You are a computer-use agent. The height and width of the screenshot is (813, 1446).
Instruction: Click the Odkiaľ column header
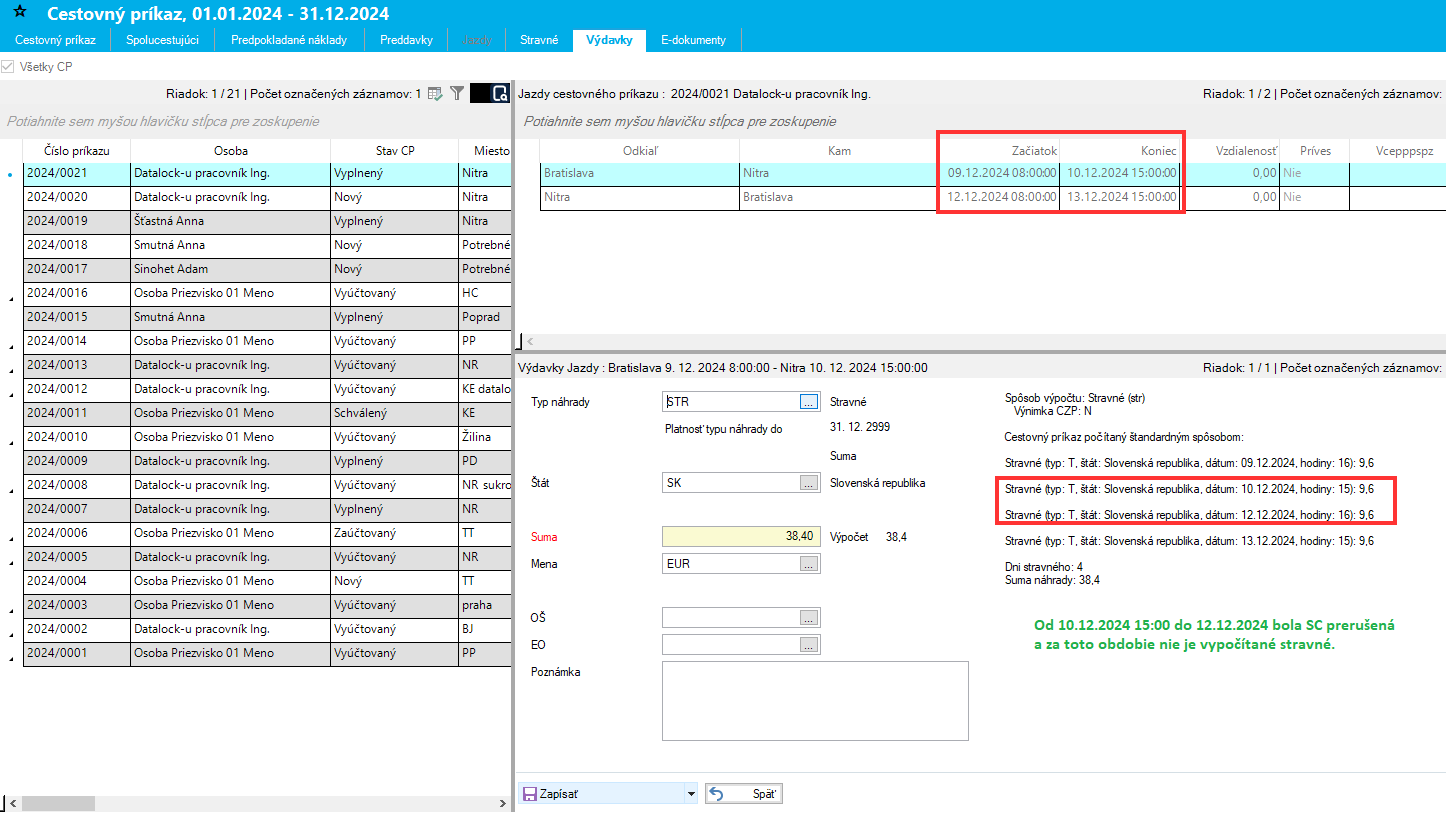click(640, 151)
